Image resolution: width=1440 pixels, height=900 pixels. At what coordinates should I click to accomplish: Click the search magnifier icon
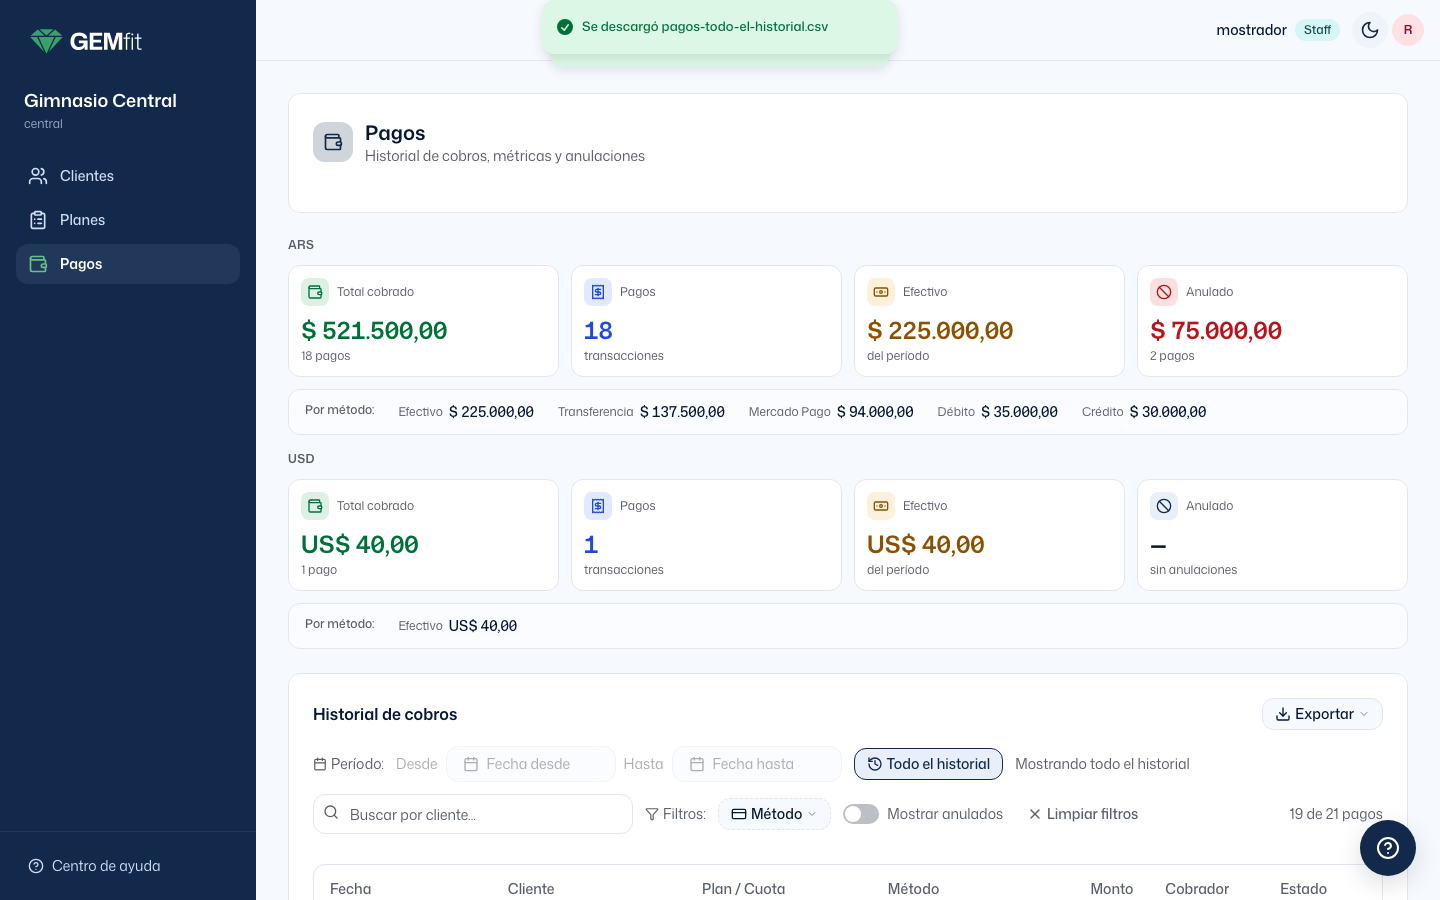[331, 813]
